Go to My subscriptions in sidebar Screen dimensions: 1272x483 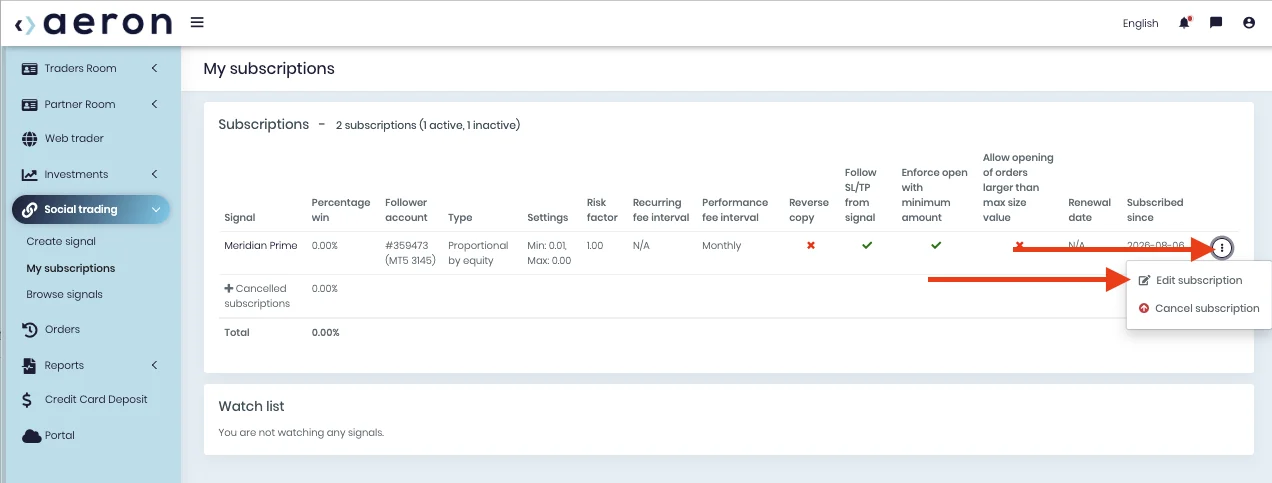[x=71, y=268]
